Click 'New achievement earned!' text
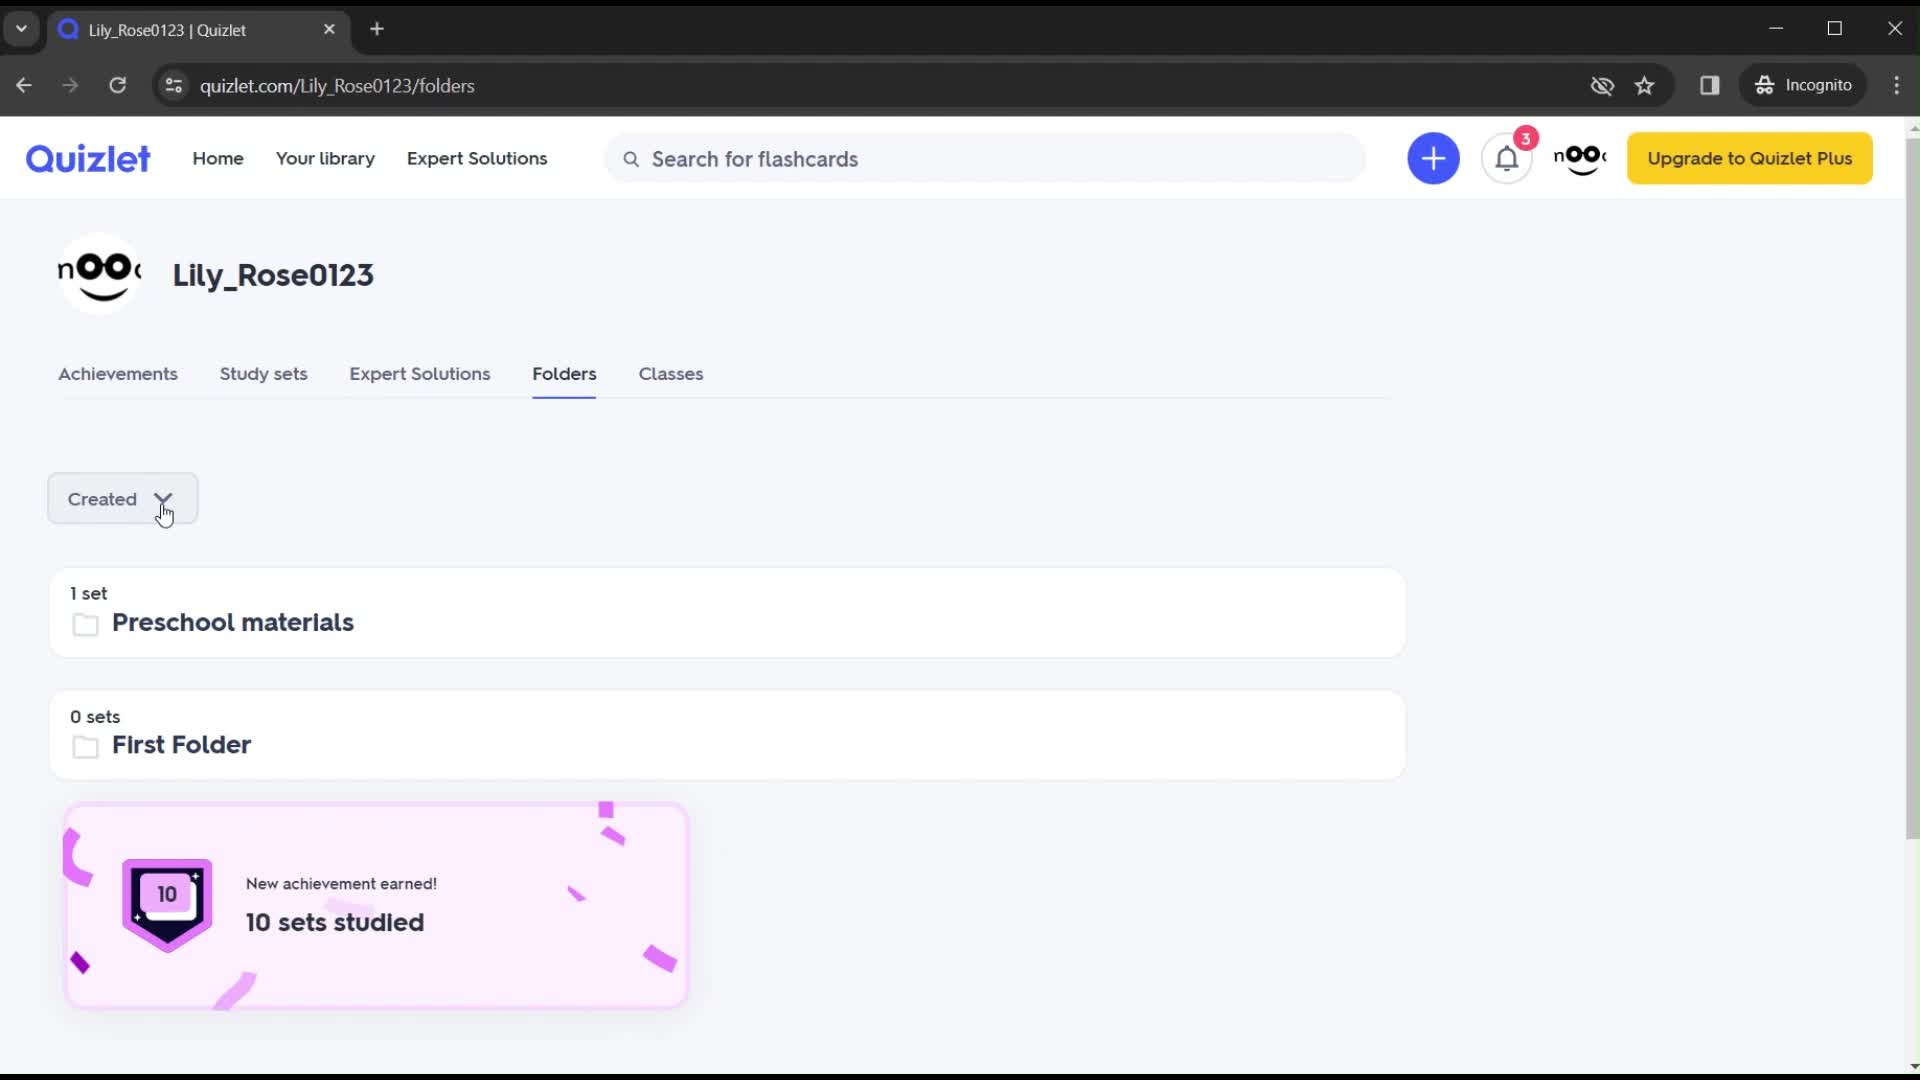The width and height of the screenshot is (1920, 1080). tap(341, 884)
